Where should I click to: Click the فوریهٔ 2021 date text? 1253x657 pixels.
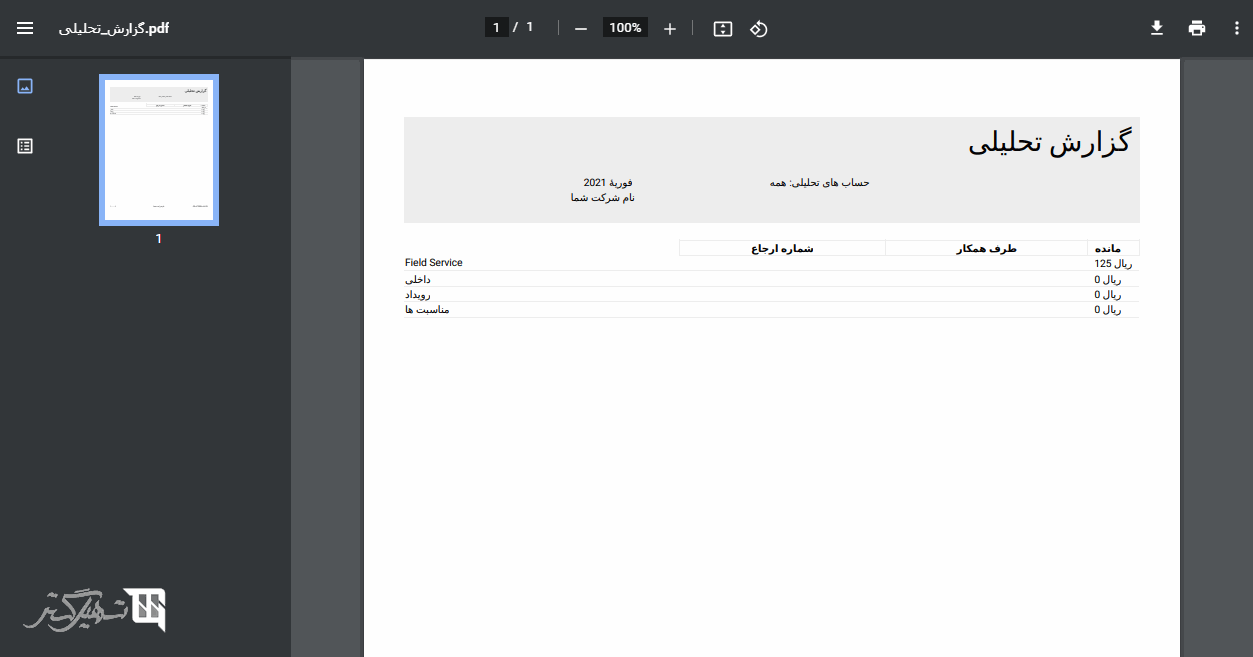[x=608, y=183]
